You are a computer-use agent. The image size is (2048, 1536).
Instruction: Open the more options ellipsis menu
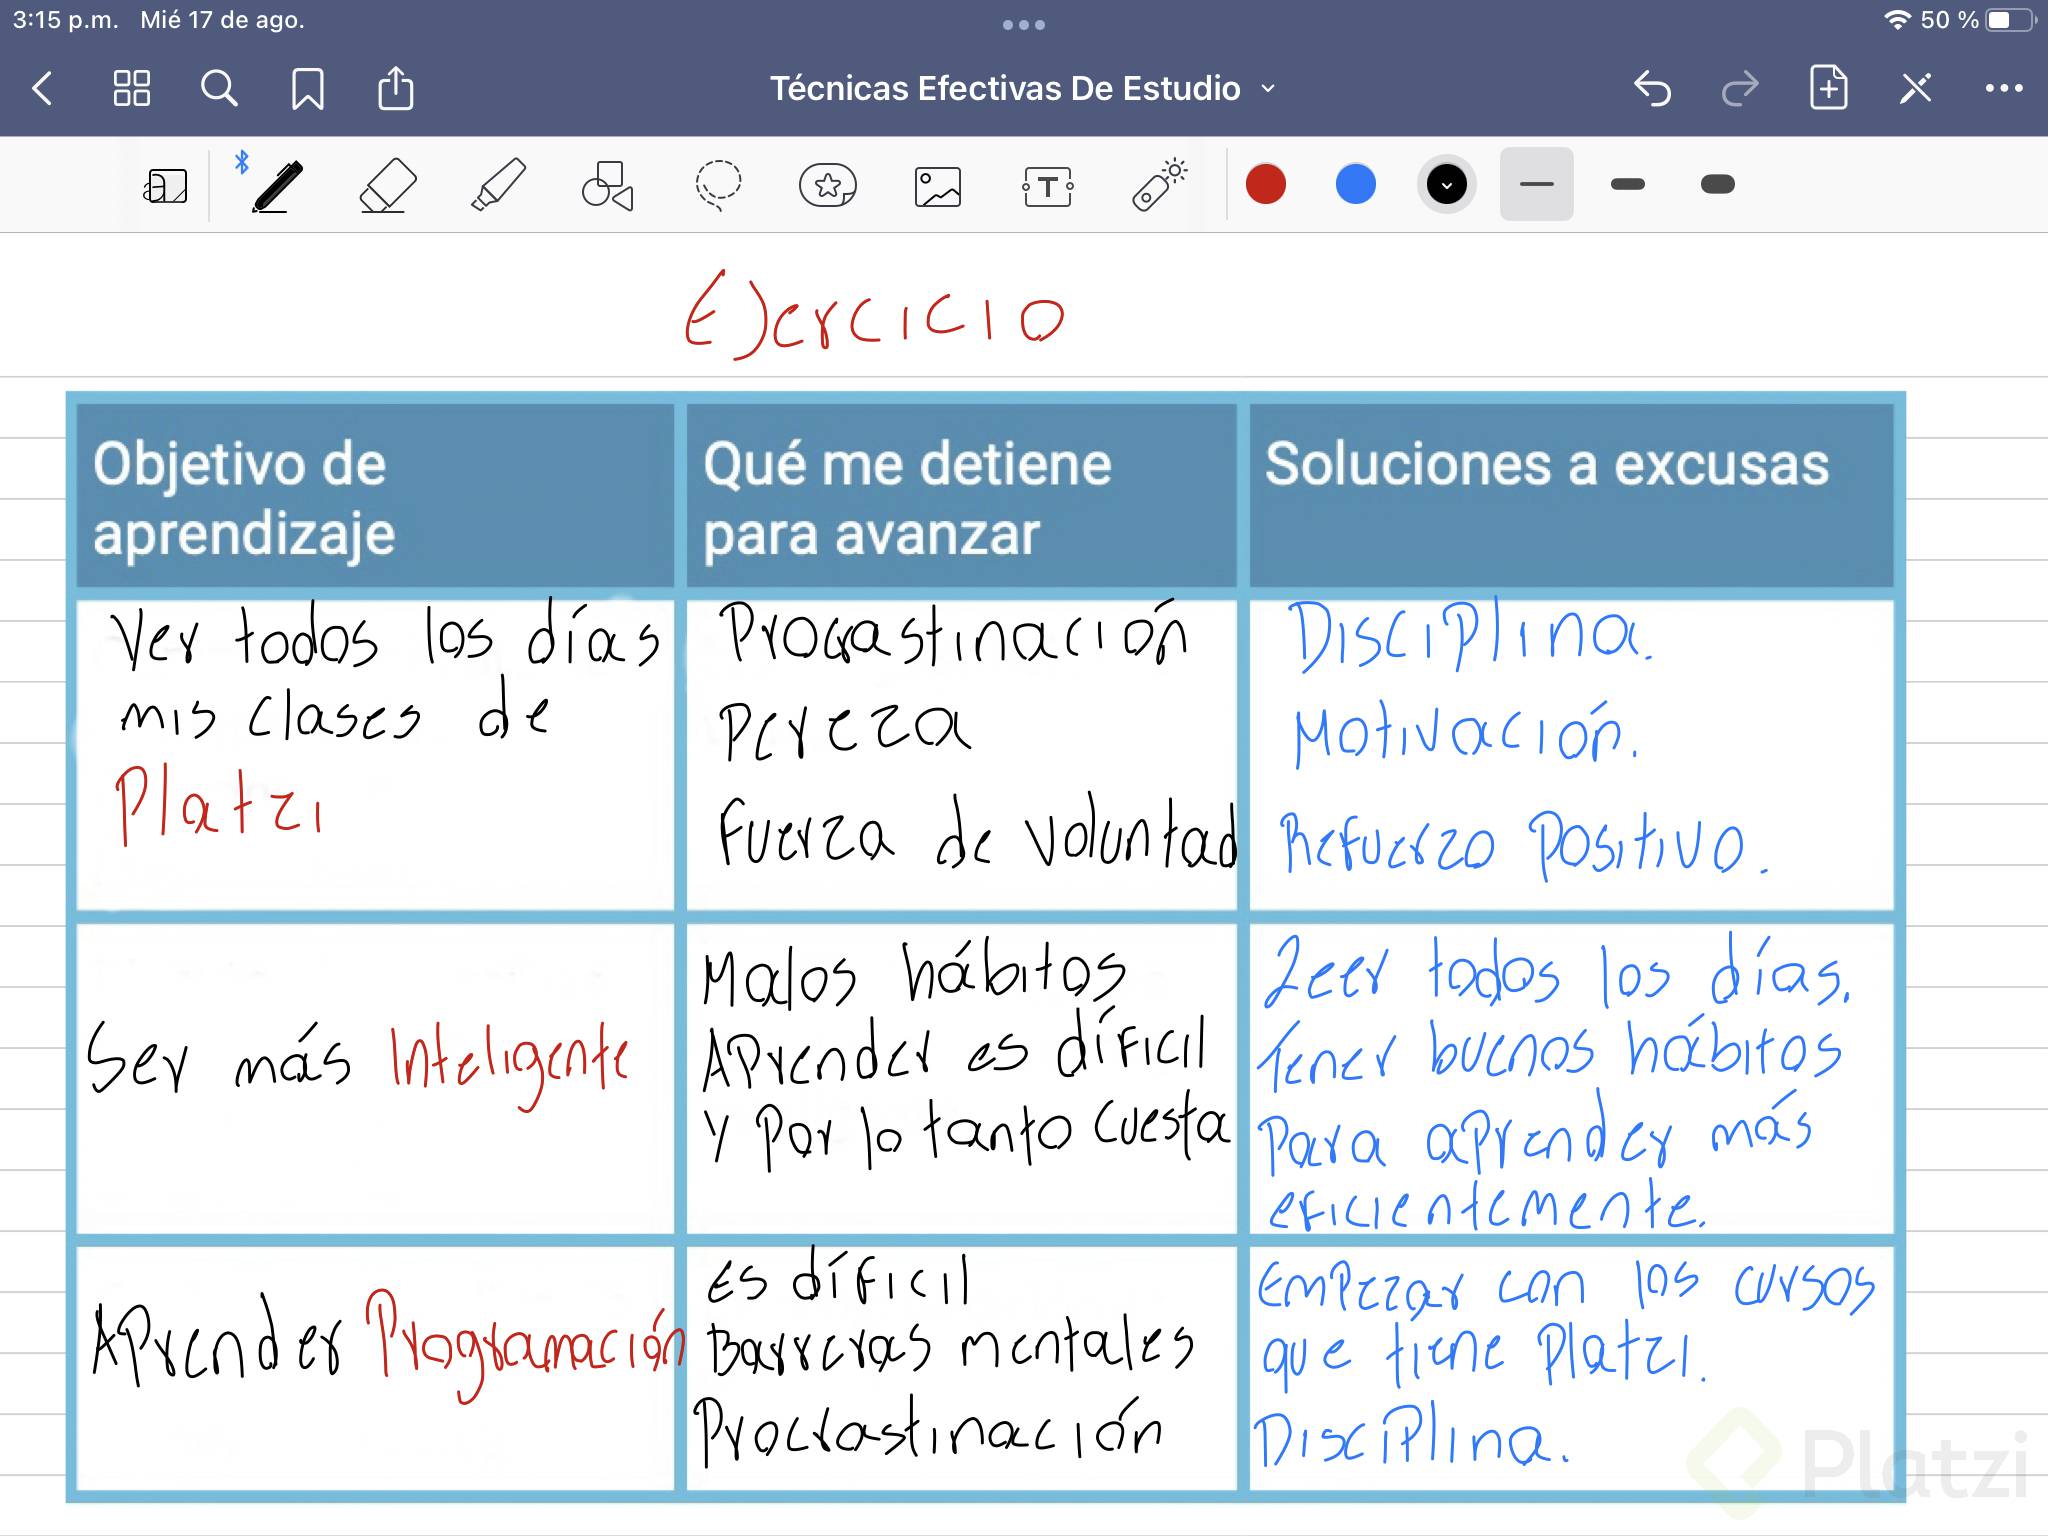pos(2004,89)
